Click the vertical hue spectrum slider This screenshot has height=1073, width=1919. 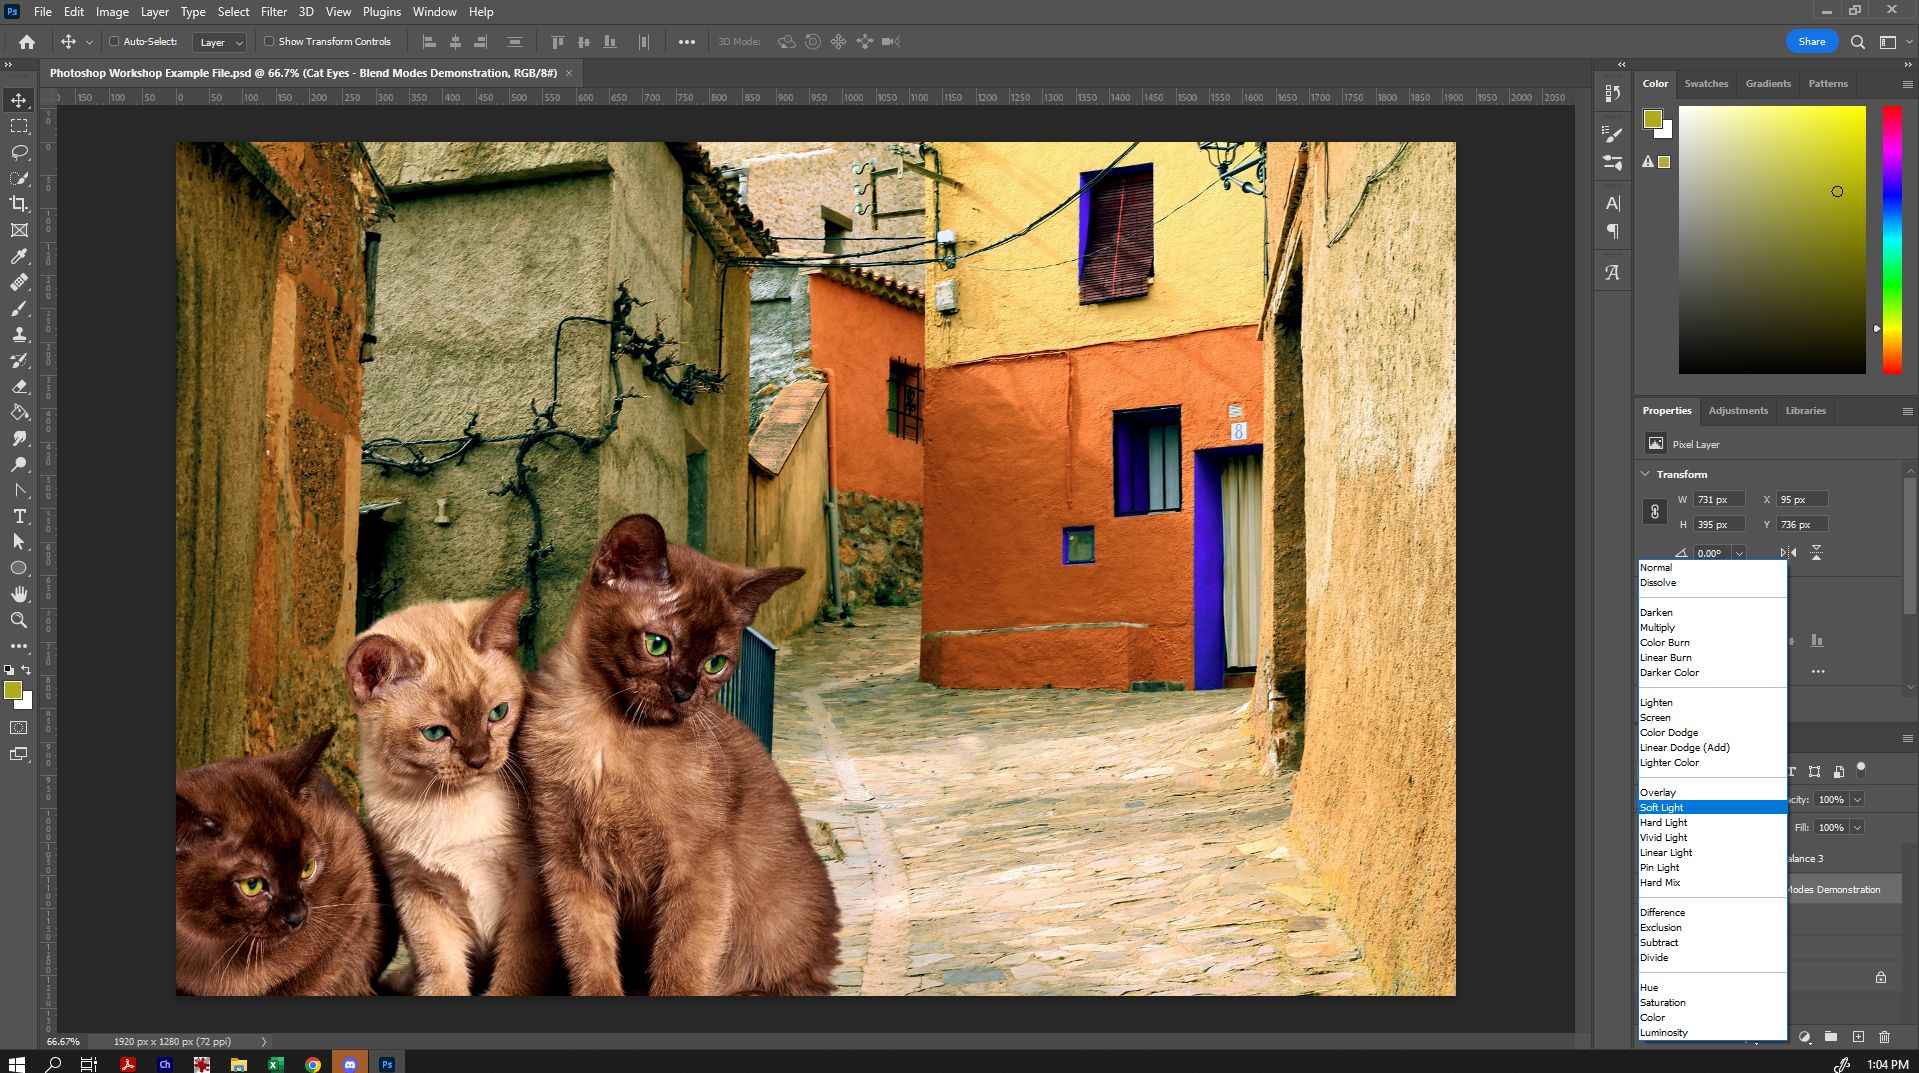[x=1892, y=240]
